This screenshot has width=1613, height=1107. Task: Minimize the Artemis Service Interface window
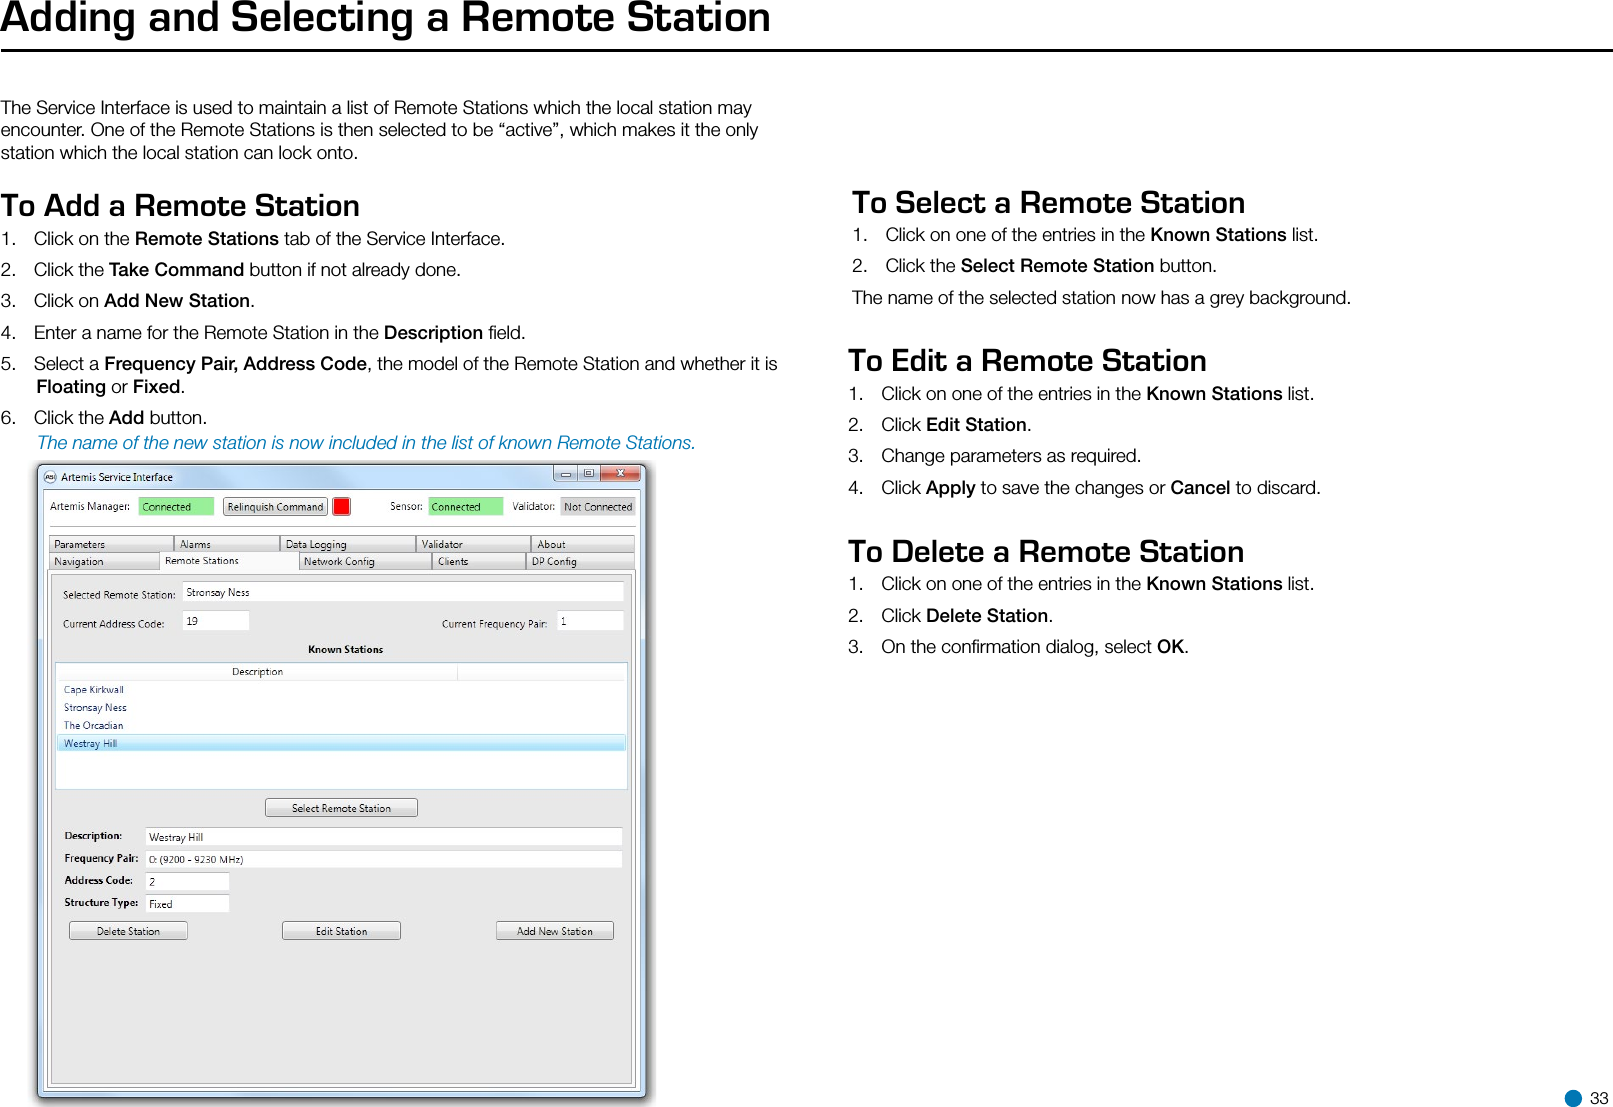click(565, 474)
